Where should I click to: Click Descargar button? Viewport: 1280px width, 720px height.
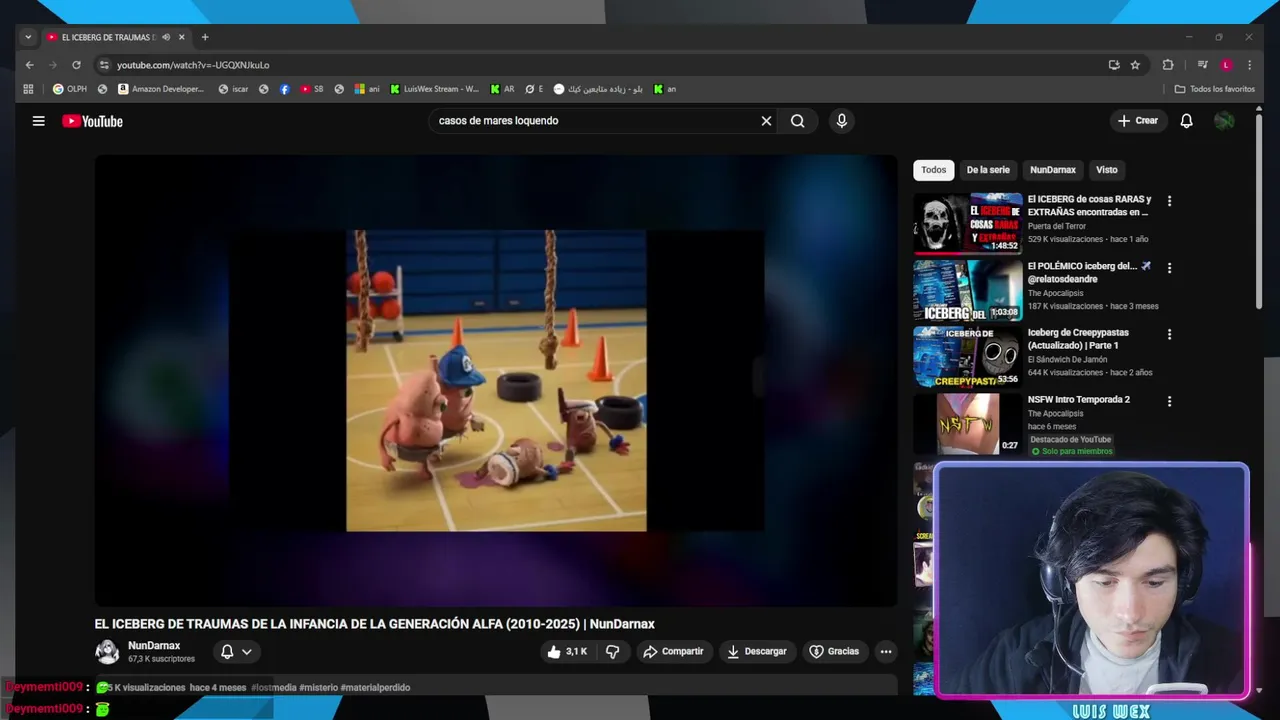(x=757, y=651)
